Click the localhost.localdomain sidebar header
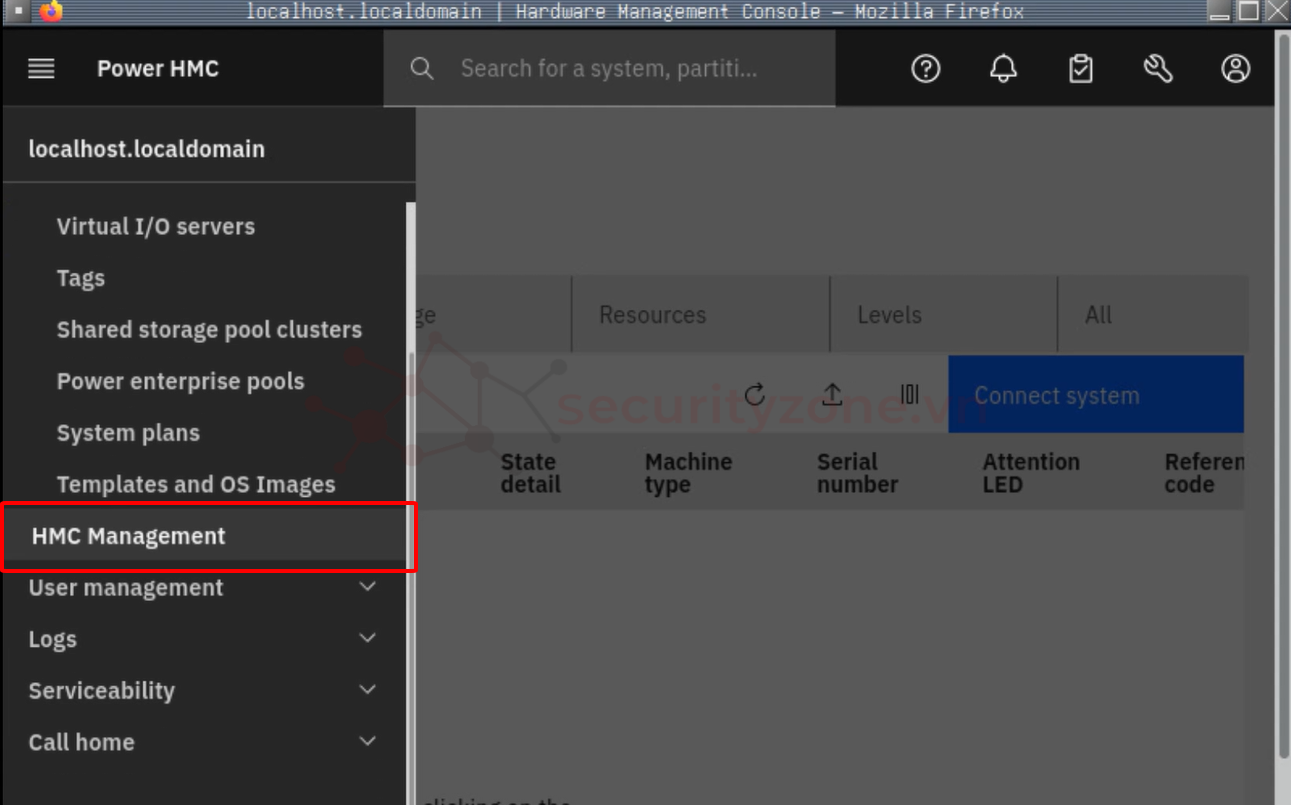 pos(147,149)
